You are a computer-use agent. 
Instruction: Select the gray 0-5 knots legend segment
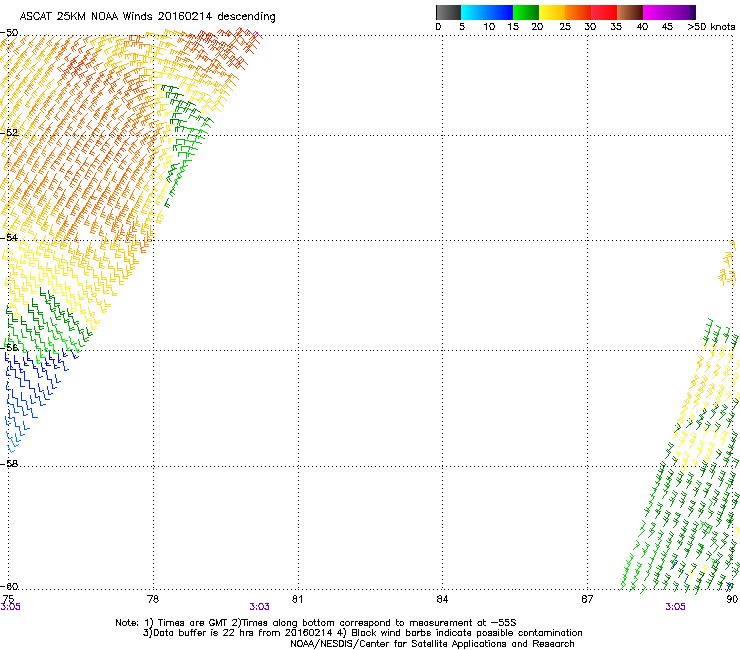pyautogui.click(x=448, y=12)
